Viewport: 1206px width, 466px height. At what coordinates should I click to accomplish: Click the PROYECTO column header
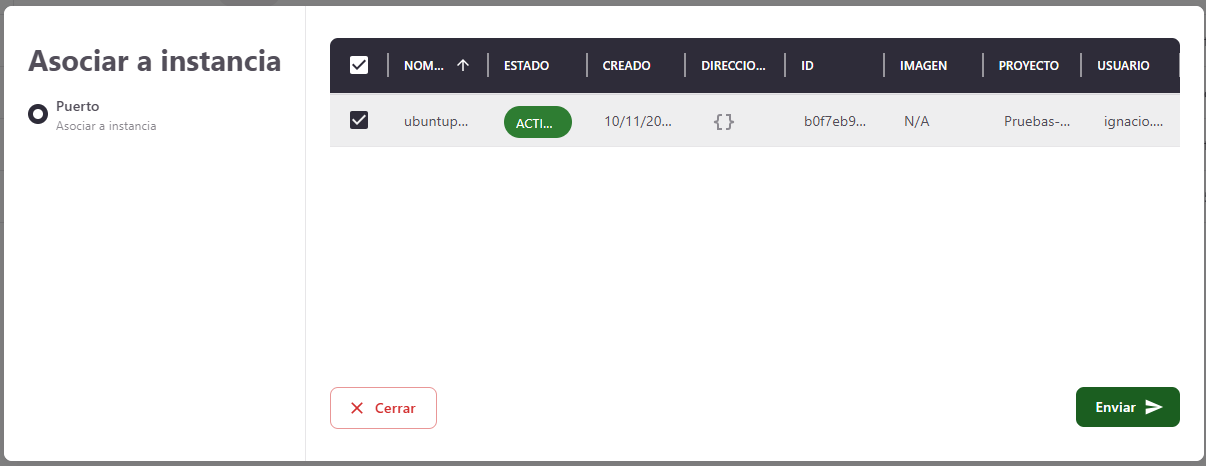pos(1028,66)
